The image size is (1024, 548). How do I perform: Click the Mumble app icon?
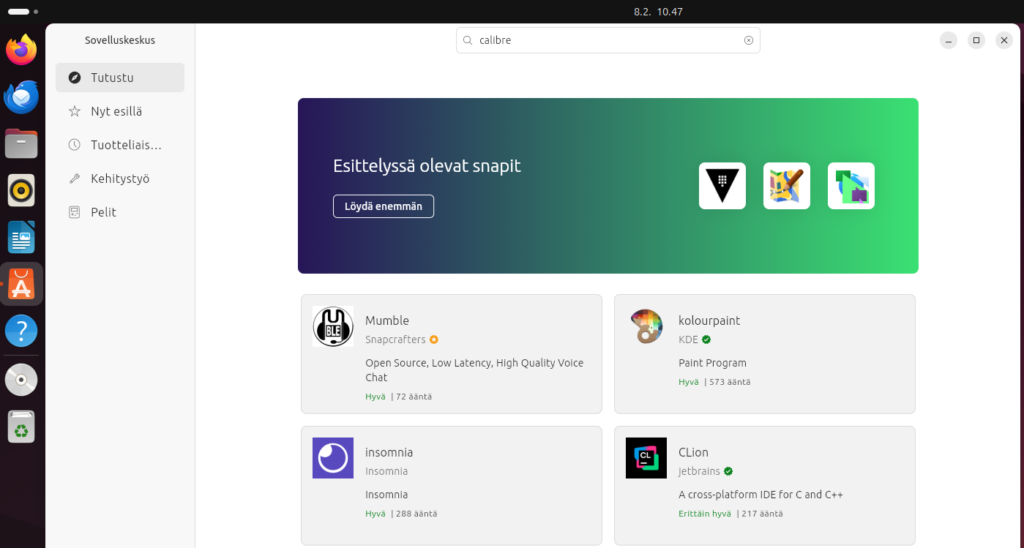tap(333, 327)
